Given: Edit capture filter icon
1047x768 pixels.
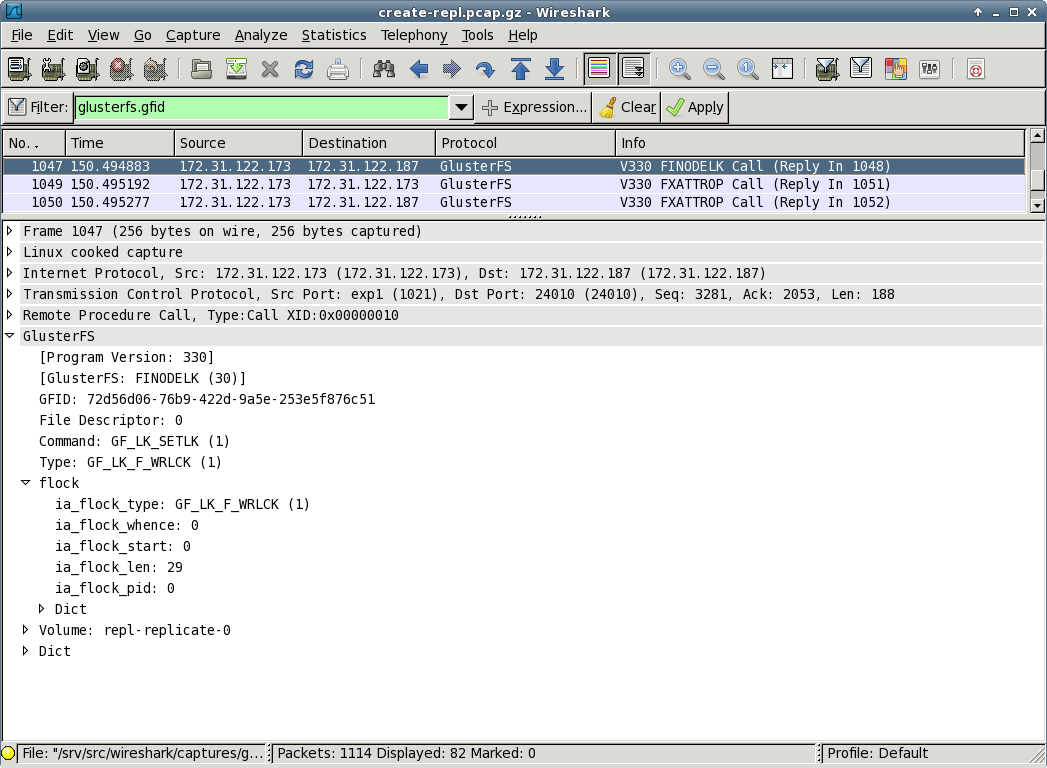Looking at the screenshot, I should [x=827, y=69].
